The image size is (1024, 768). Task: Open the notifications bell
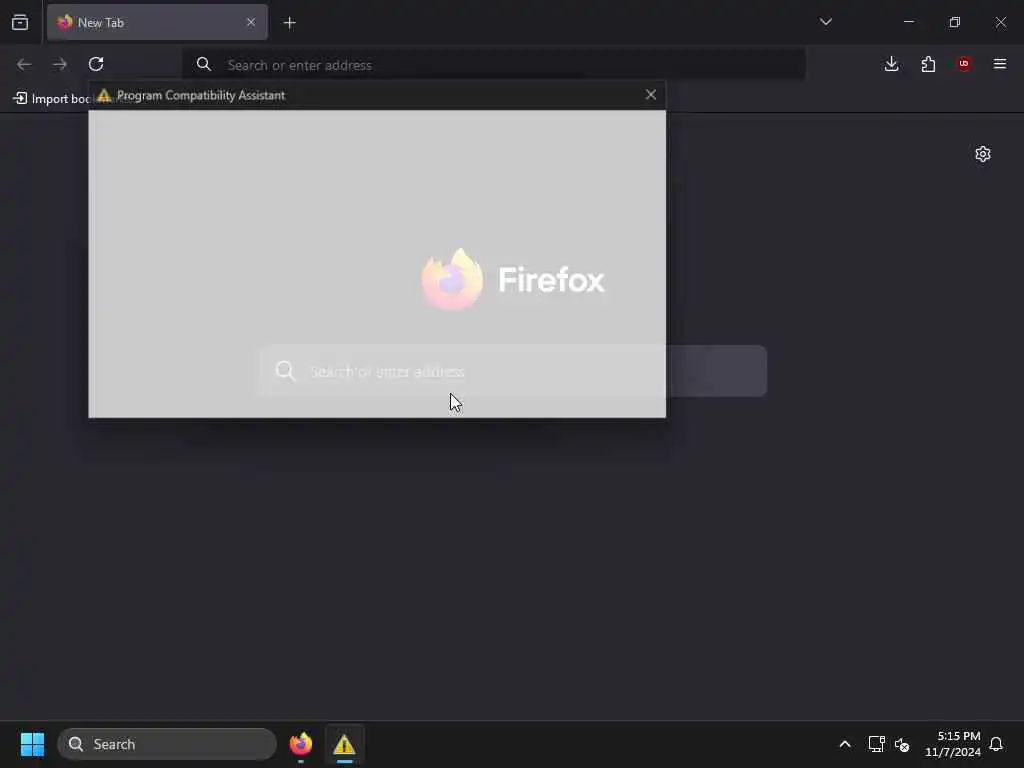tap(996, 744)
